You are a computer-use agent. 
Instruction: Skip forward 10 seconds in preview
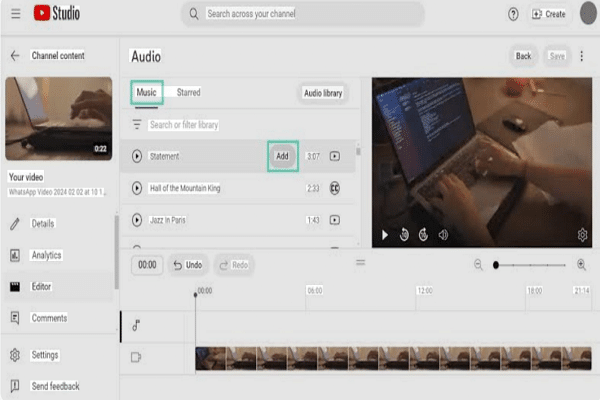coord(423,235)
